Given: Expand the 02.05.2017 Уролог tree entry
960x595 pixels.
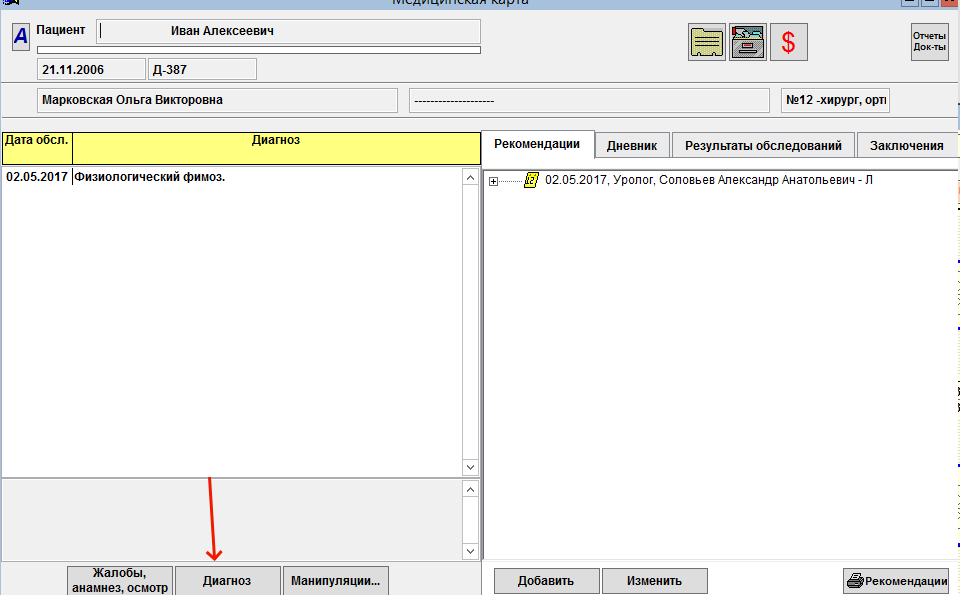Looking at the screenshot, I should [x=493, y=181].
